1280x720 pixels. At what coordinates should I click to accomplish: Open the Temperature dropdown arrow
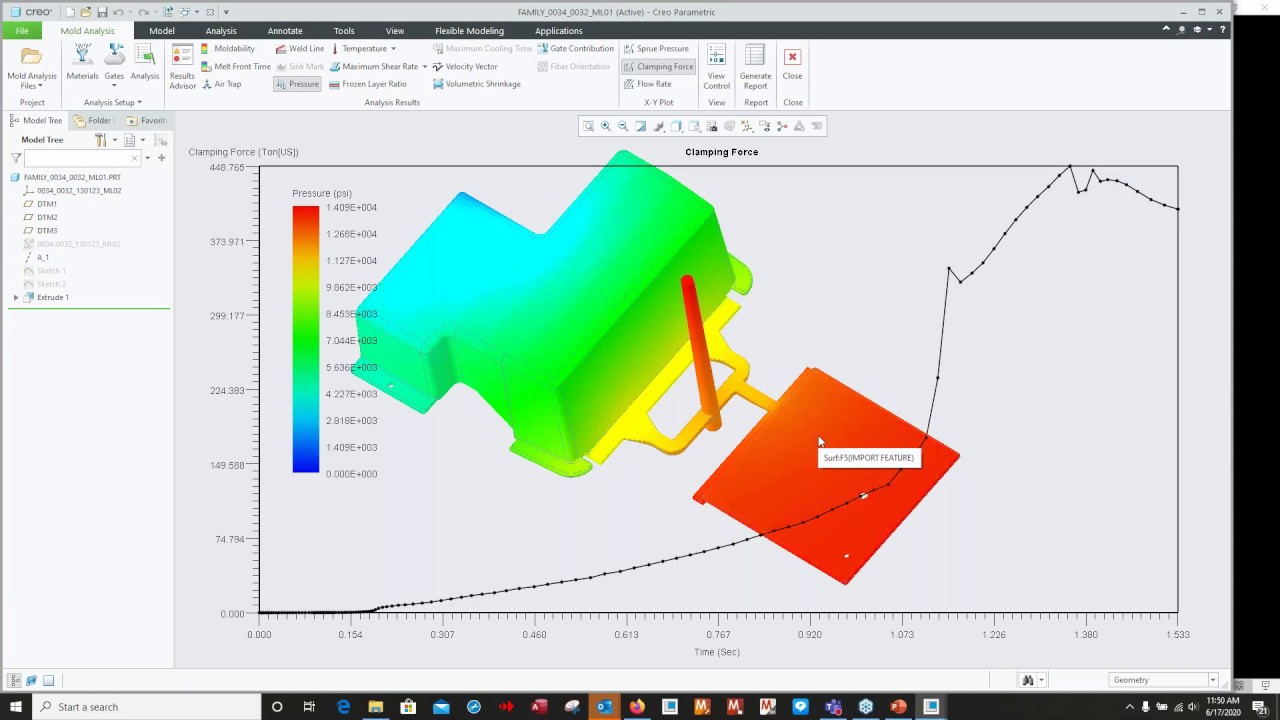coord(393,48)
